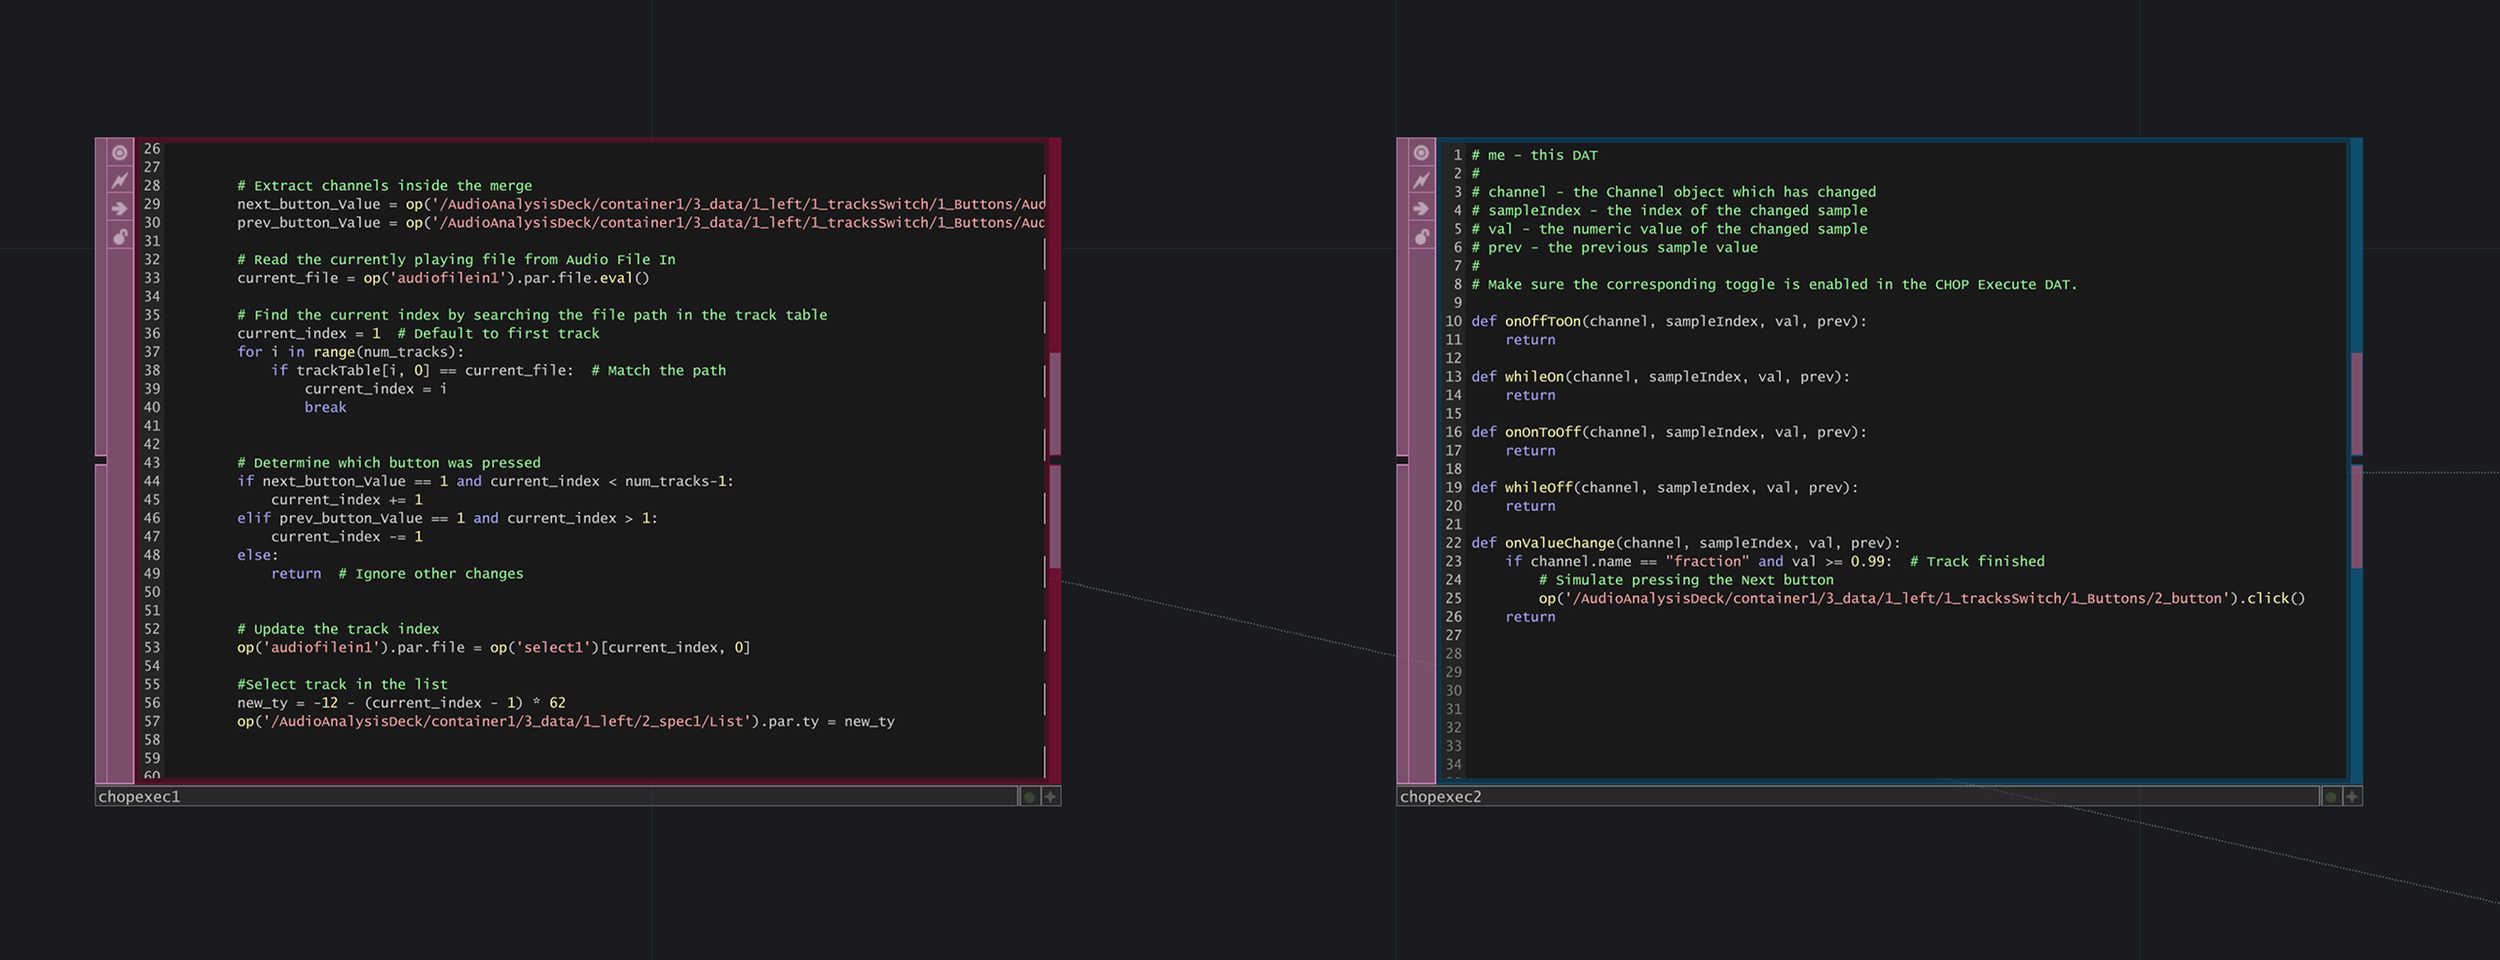Click the 'next_button_value' assignment on line 29
The image size is (2500, 960).
640,204
